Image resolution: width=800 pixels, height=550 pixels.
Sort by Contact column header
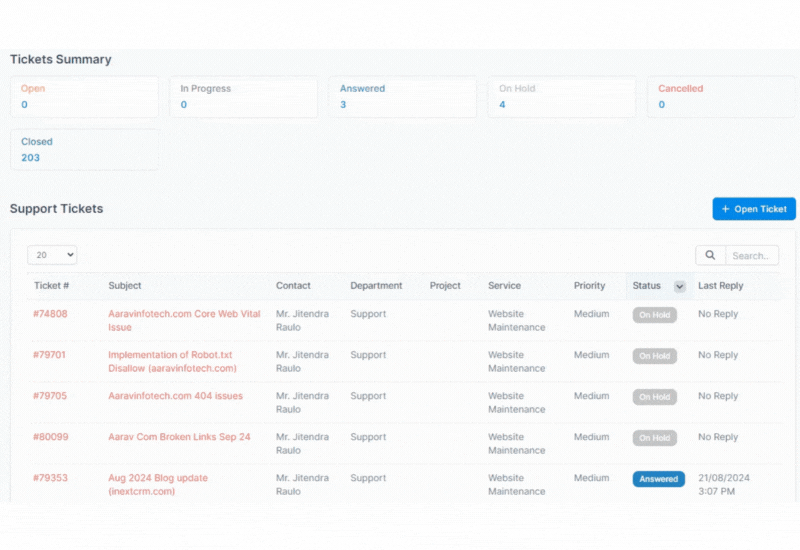293,286
